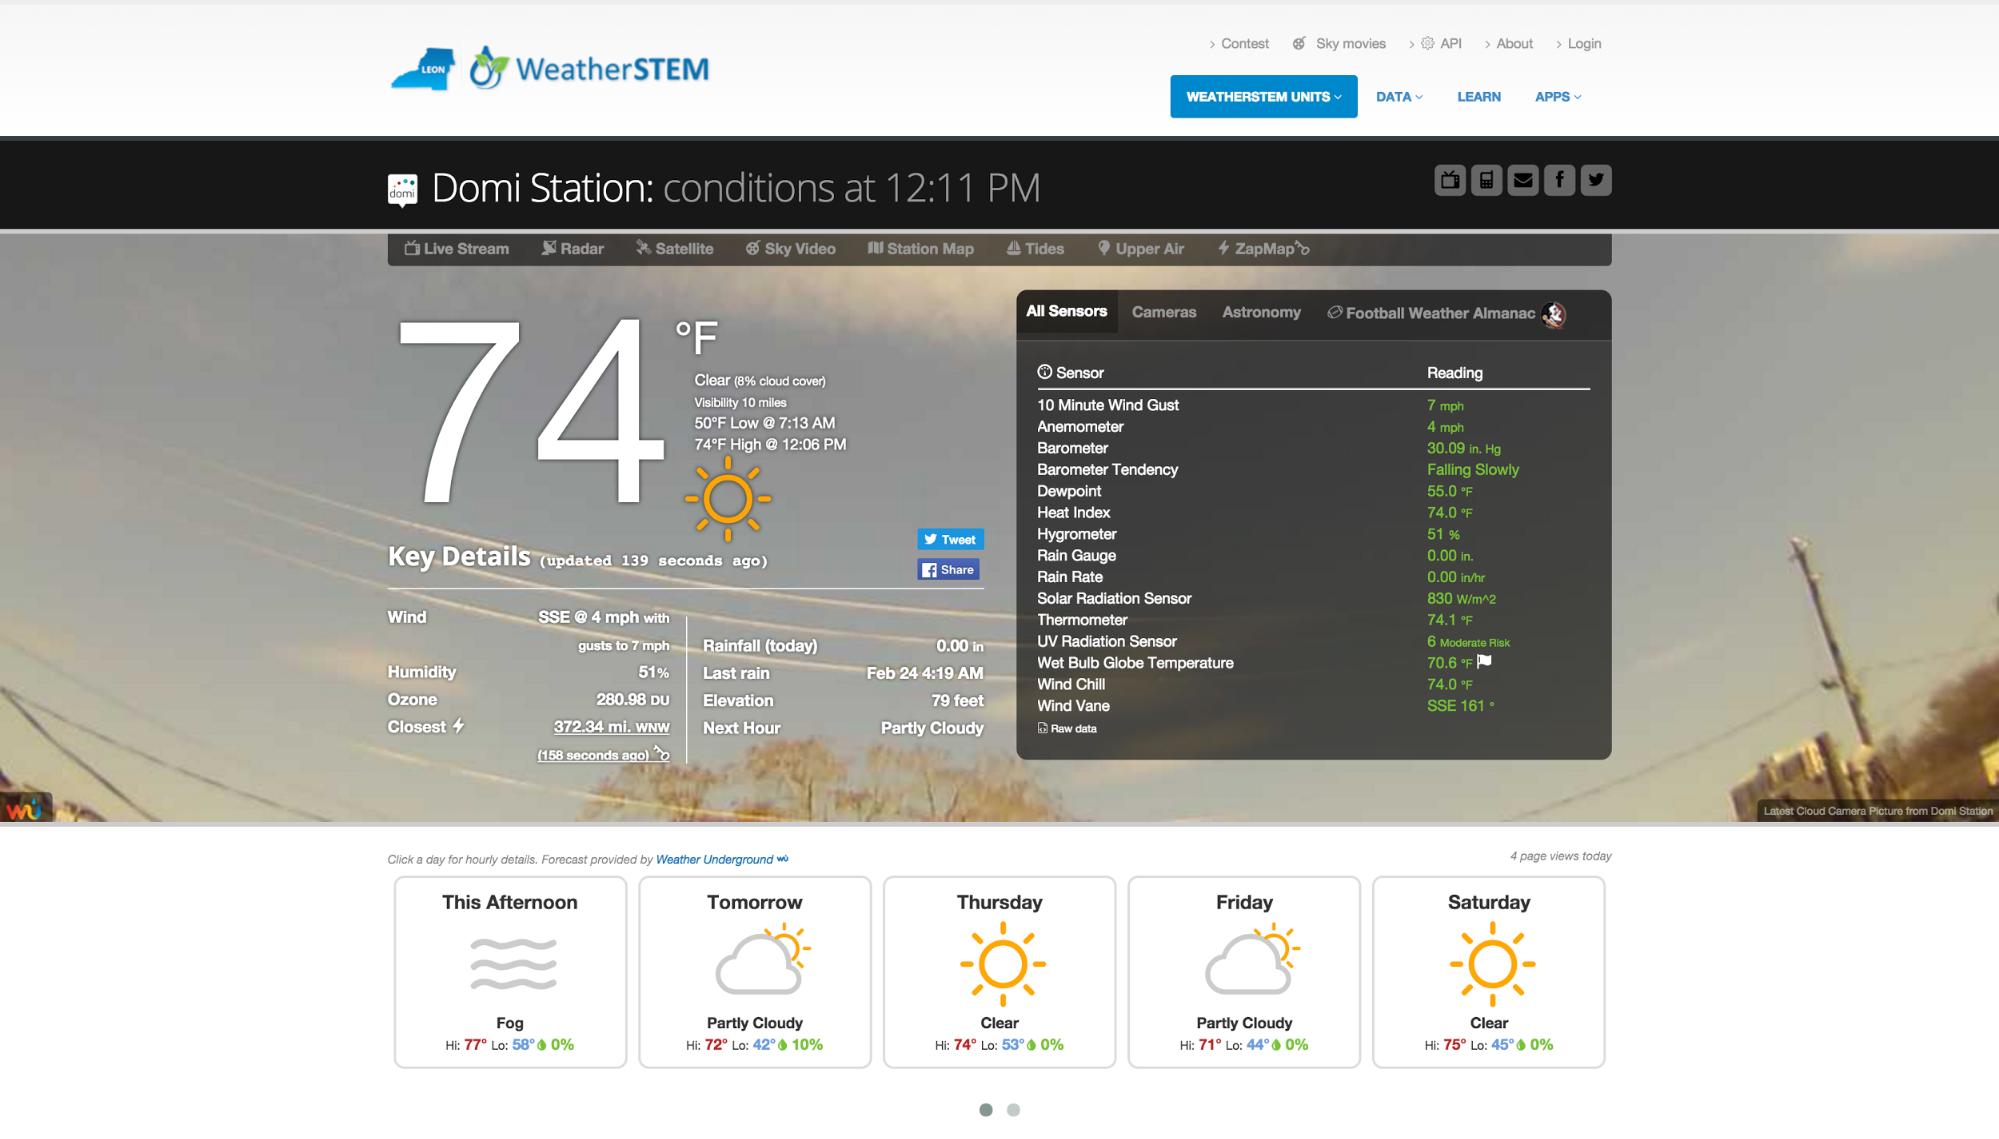The height and width of the screenshot is (1139, 1999).
Task: Expand the WeatherSTEM Units dropdown
Action: click(x=1263, y=97)
